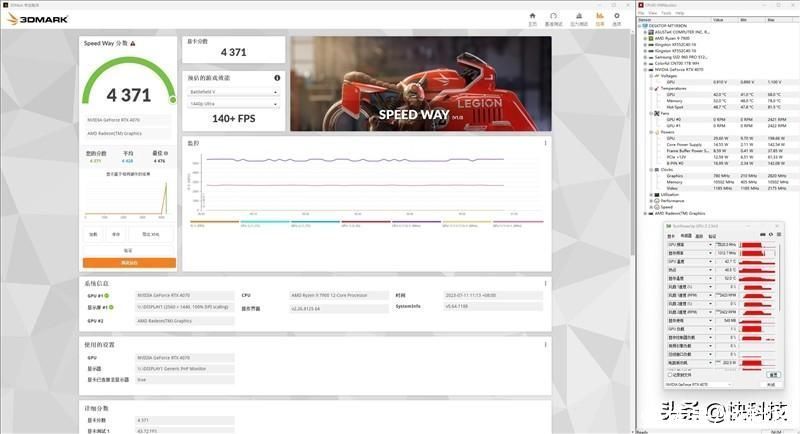Click the green status icon beside GPU #1
Viewport: 800px width, 434px height.
coord(107,296)
